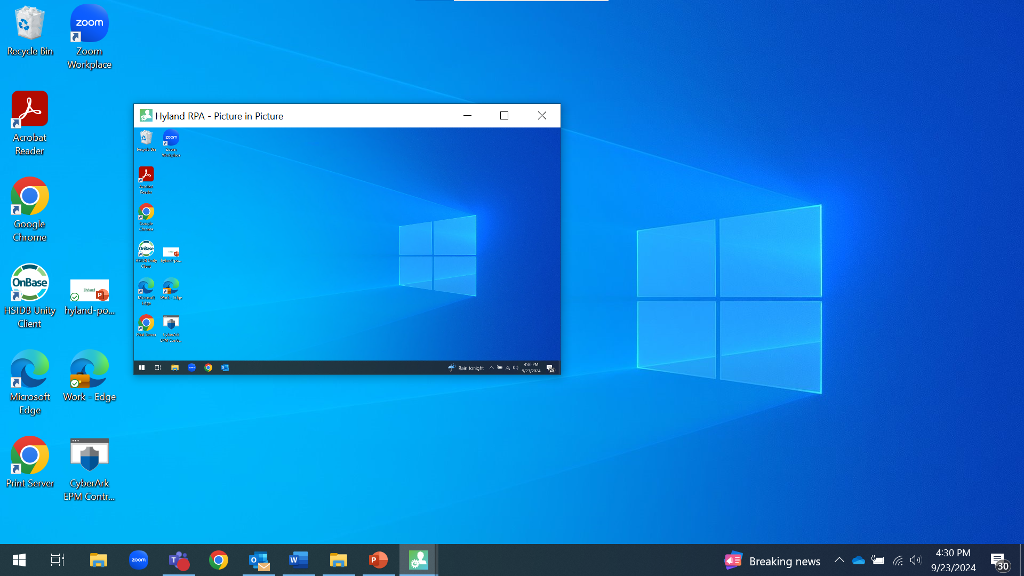Image resolution: width=1024 pixels, height=576 pixels.
Task: Open the Breaking news widget
Action: (773, 561)
